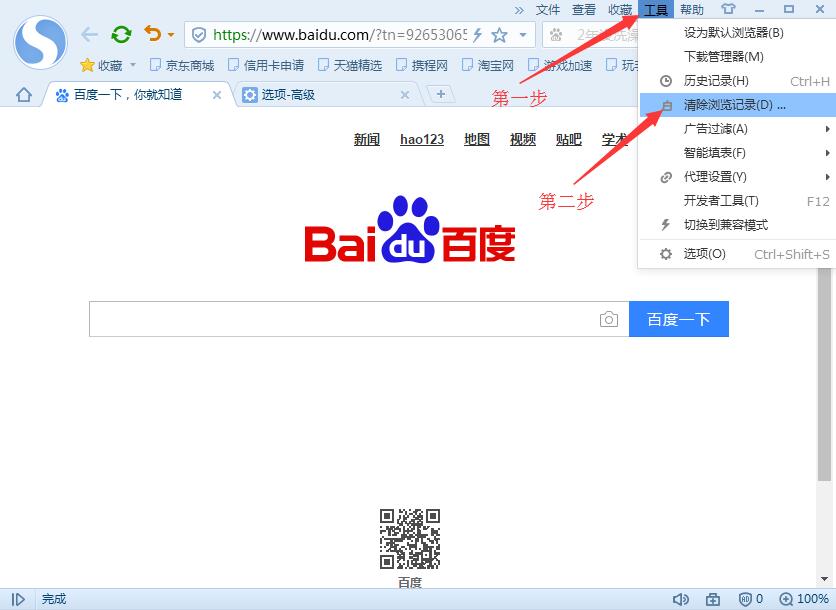Image resolution: width=836 pixels, height=610 pixels.
Task: Click the Baidu QR code image
Action: tap(409, 539)
